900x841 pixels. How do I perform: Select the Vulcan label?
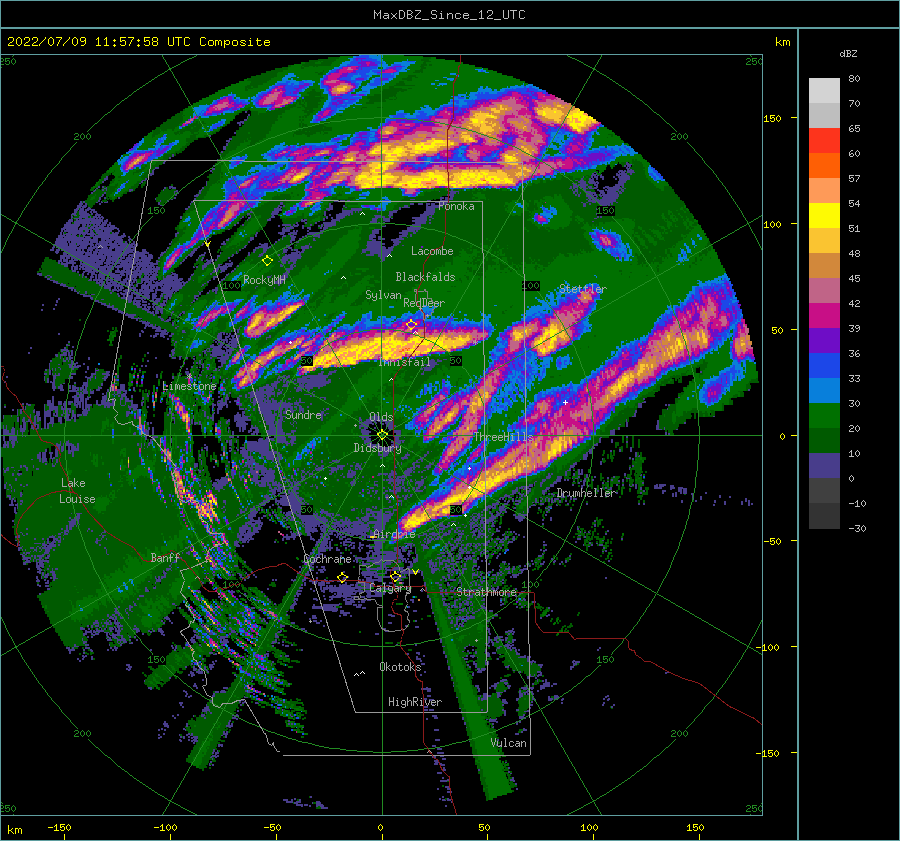(x=508, y=743)
